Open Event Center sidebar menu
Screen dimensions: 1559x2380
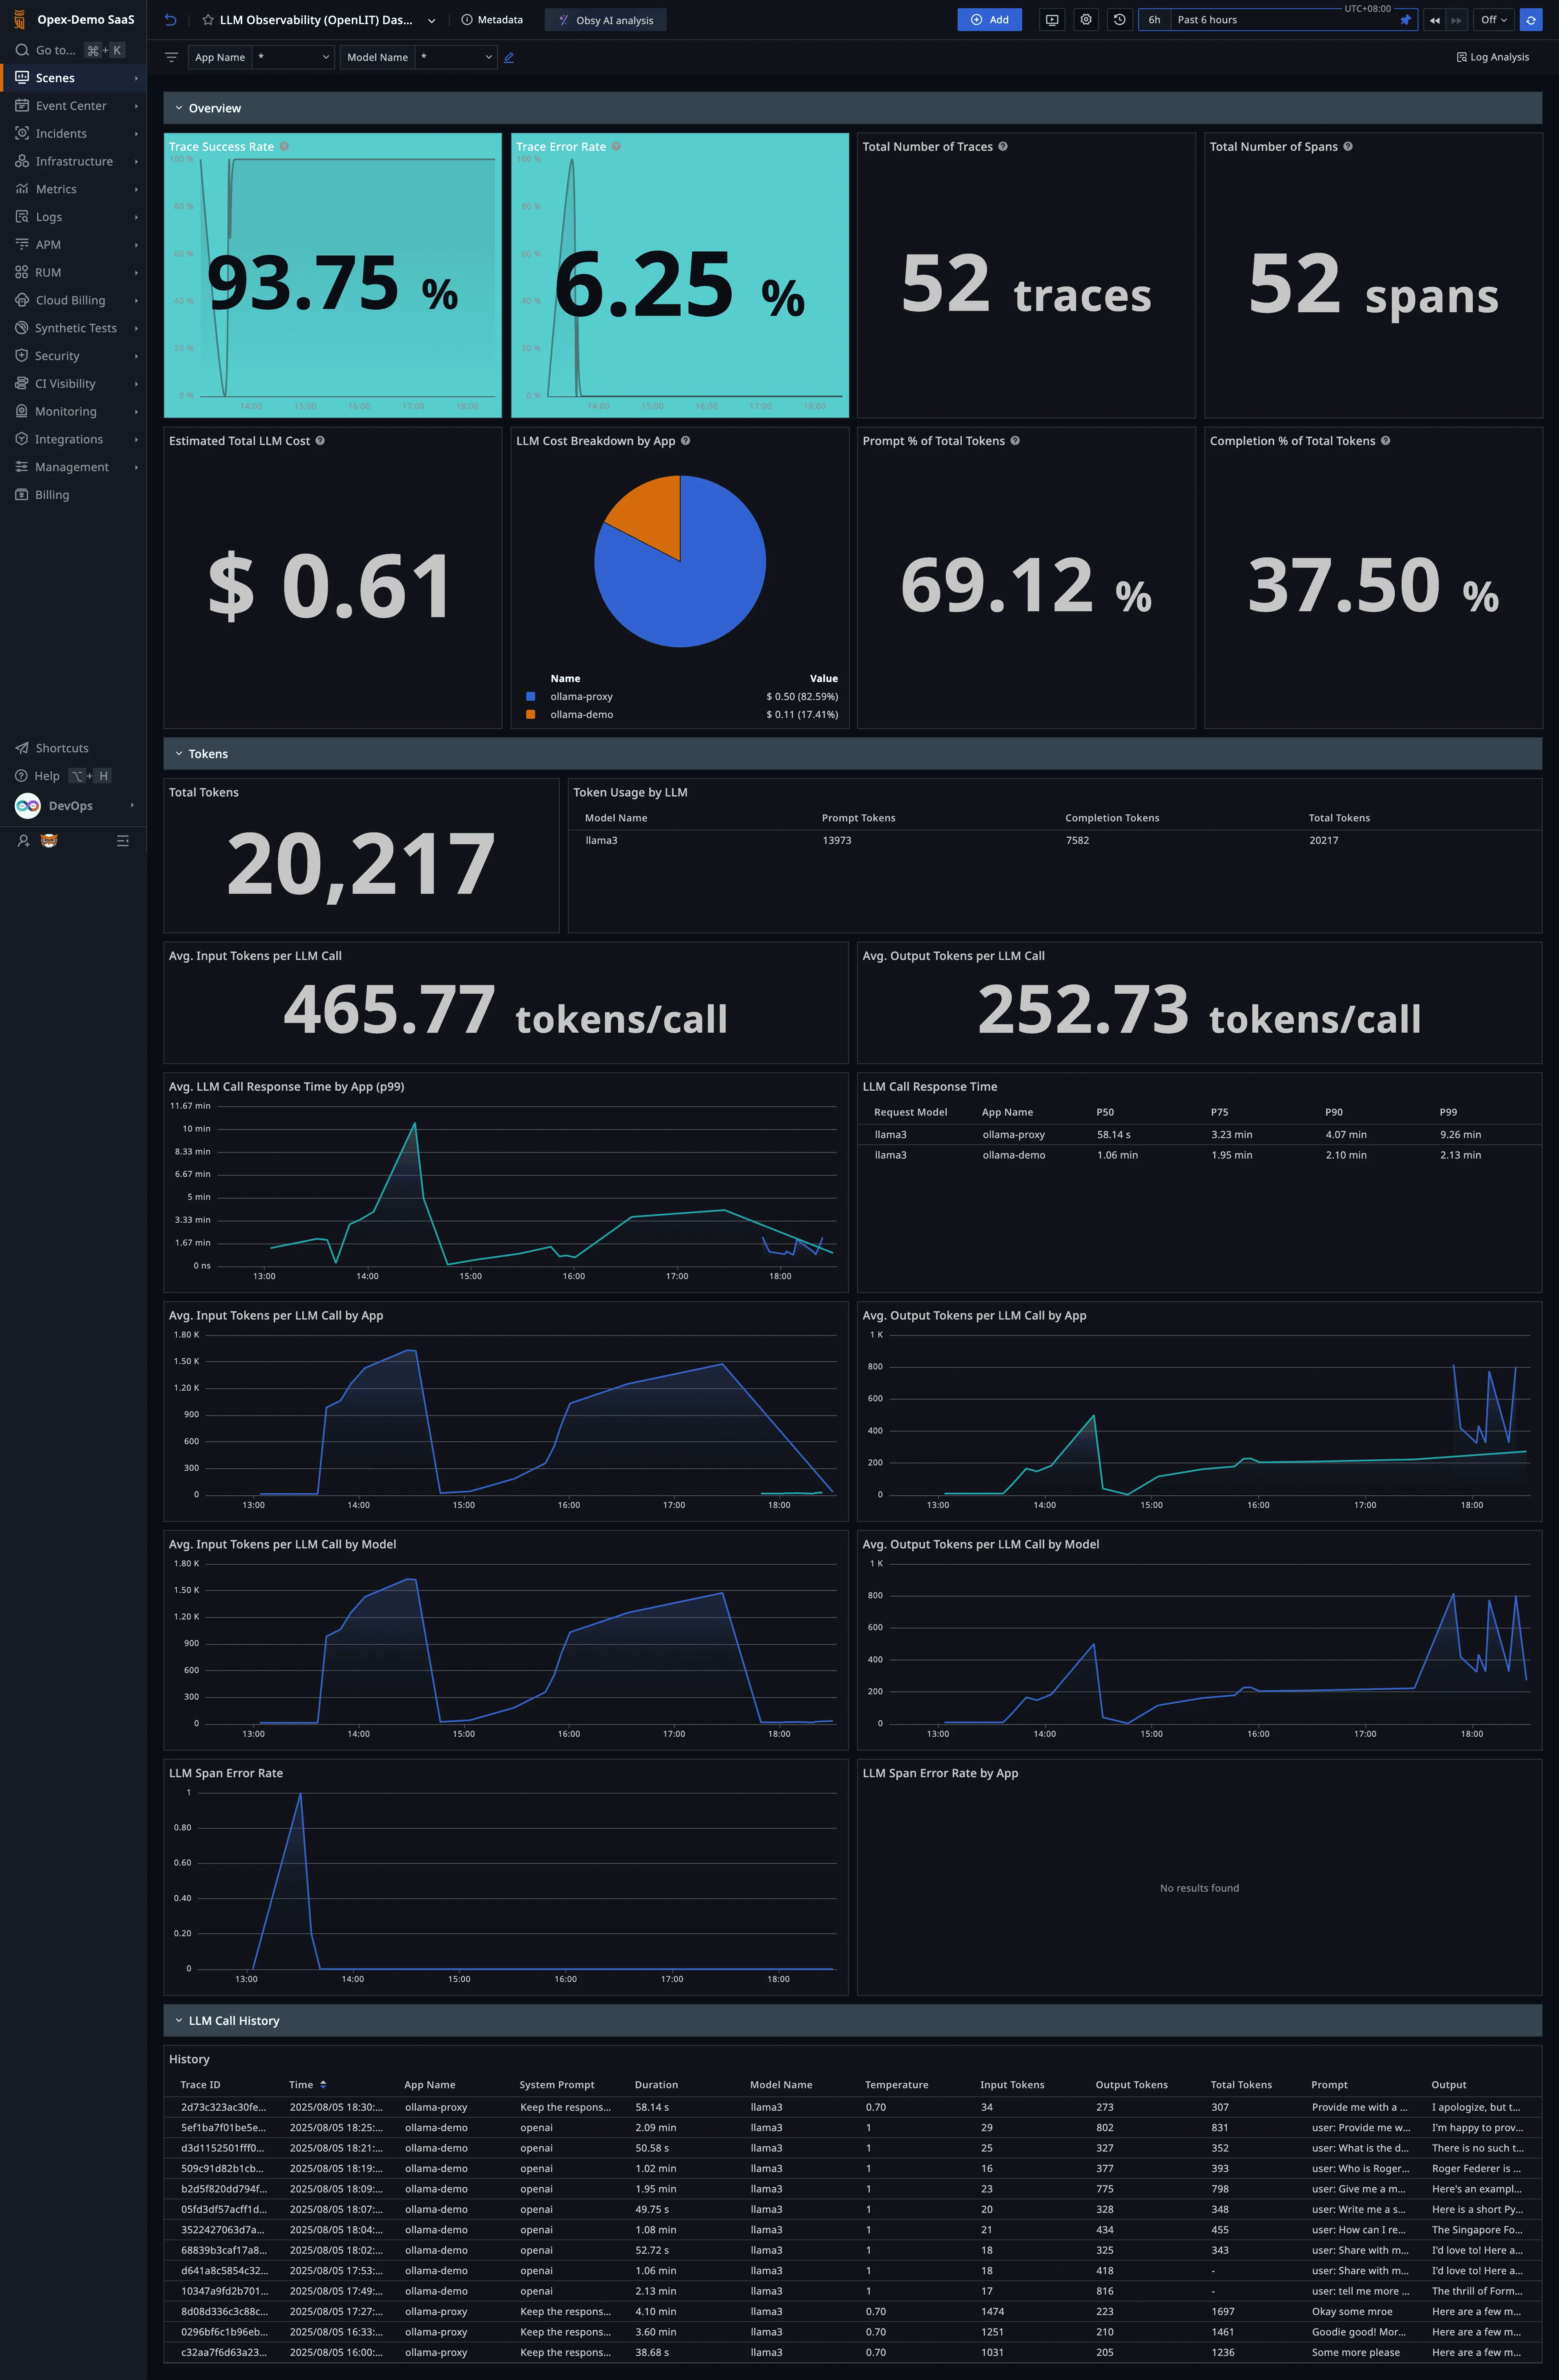pyautogui.click(x=73, y=106)
